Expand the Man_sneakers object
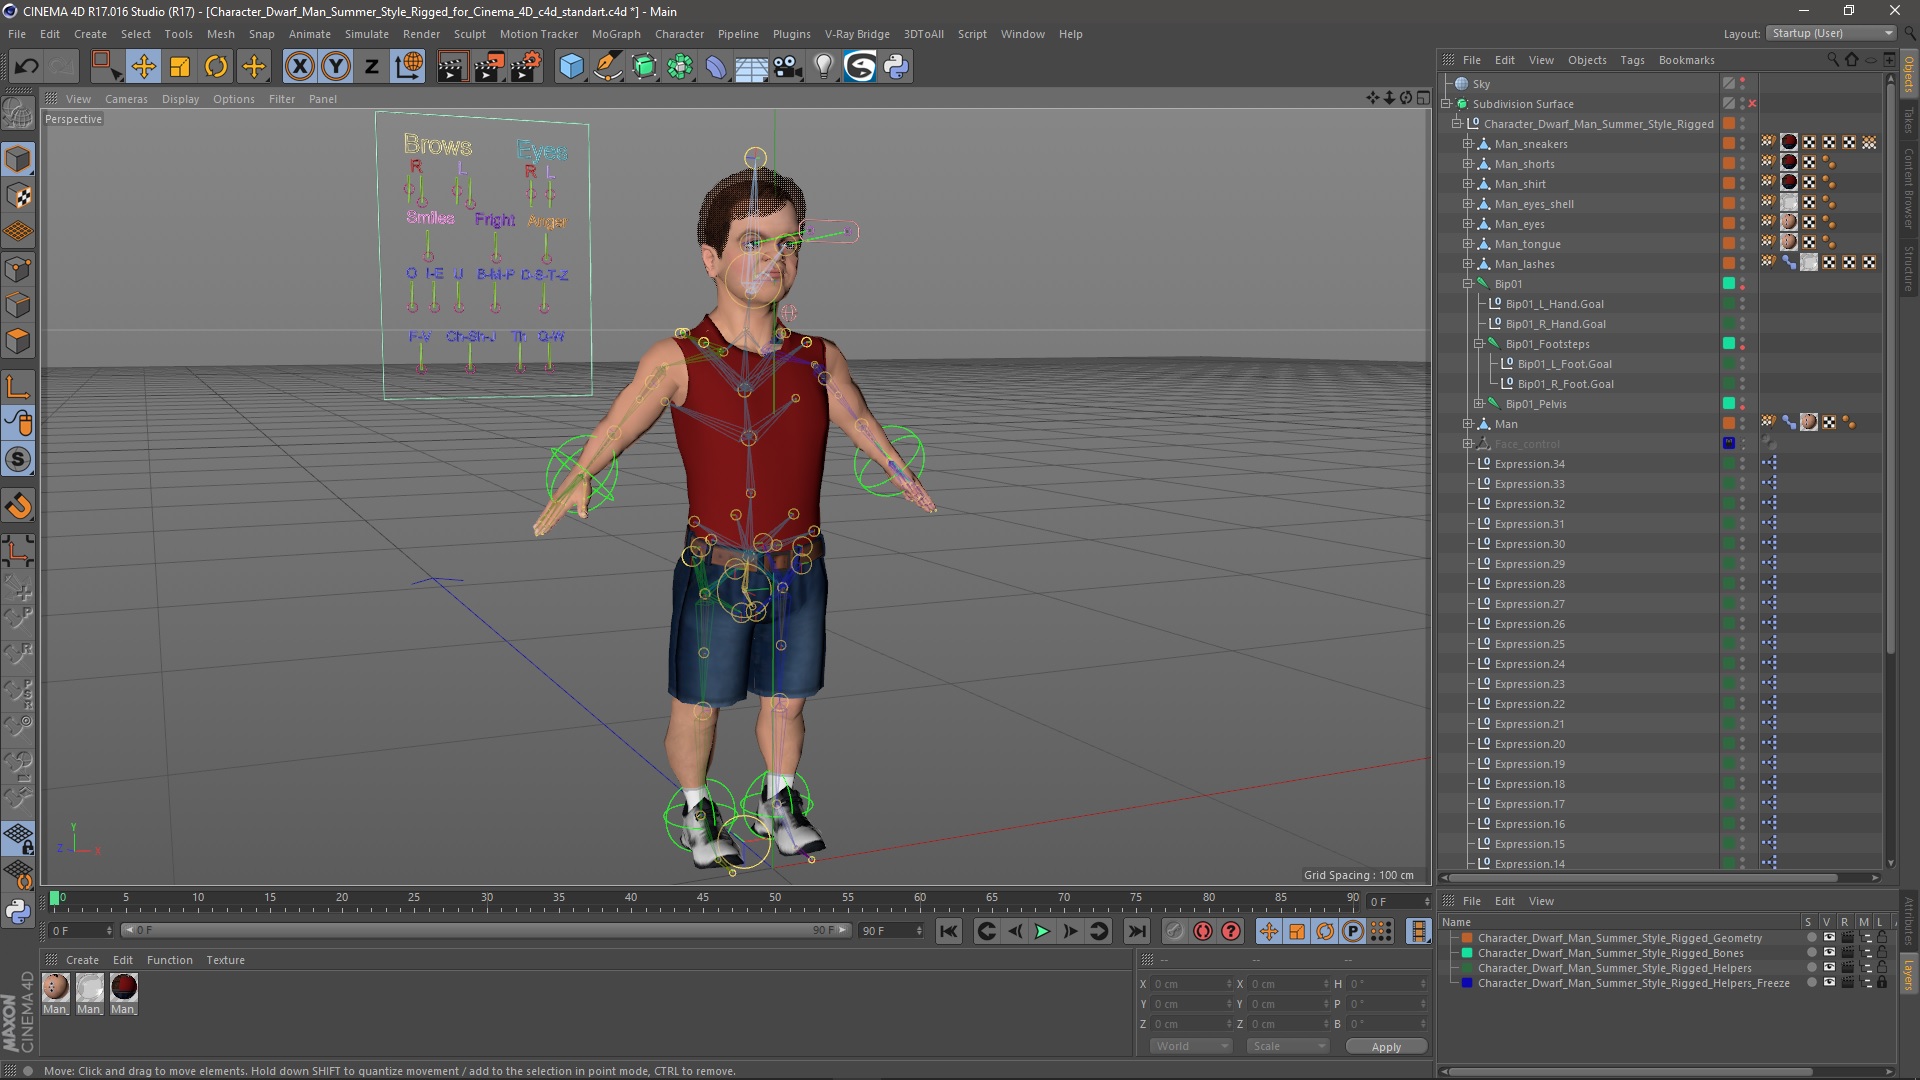1920x1080 pixels. tap(1468, 144)
